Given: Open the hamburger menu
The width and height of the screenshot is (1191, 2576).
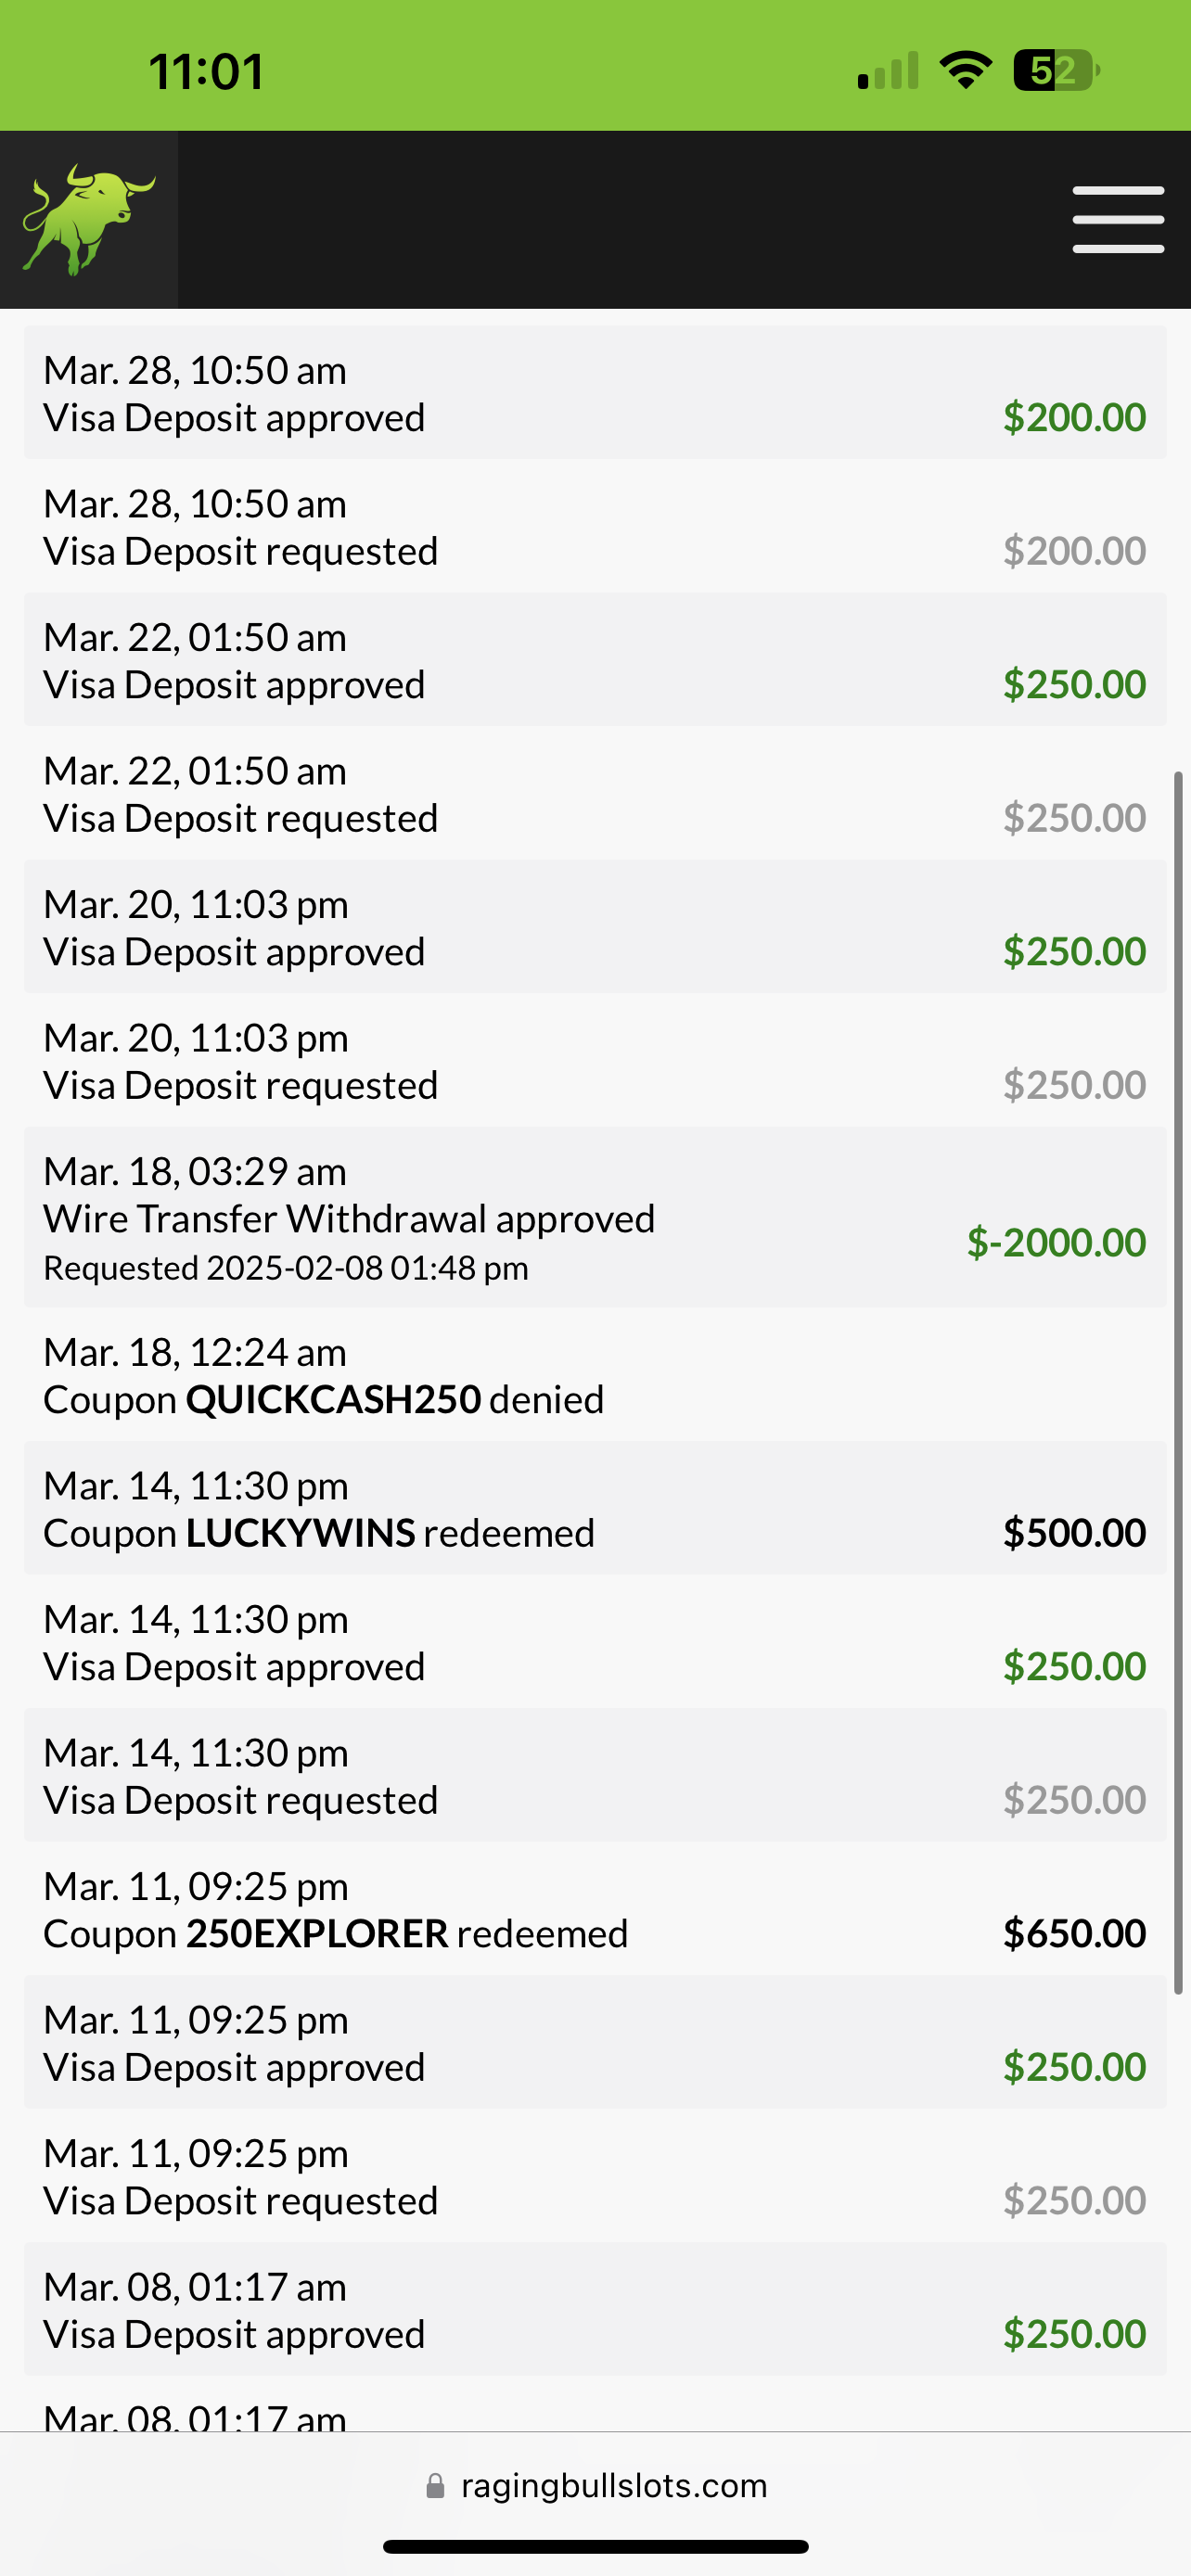Looking at the screenshot, I should (x=1118, y=219).
